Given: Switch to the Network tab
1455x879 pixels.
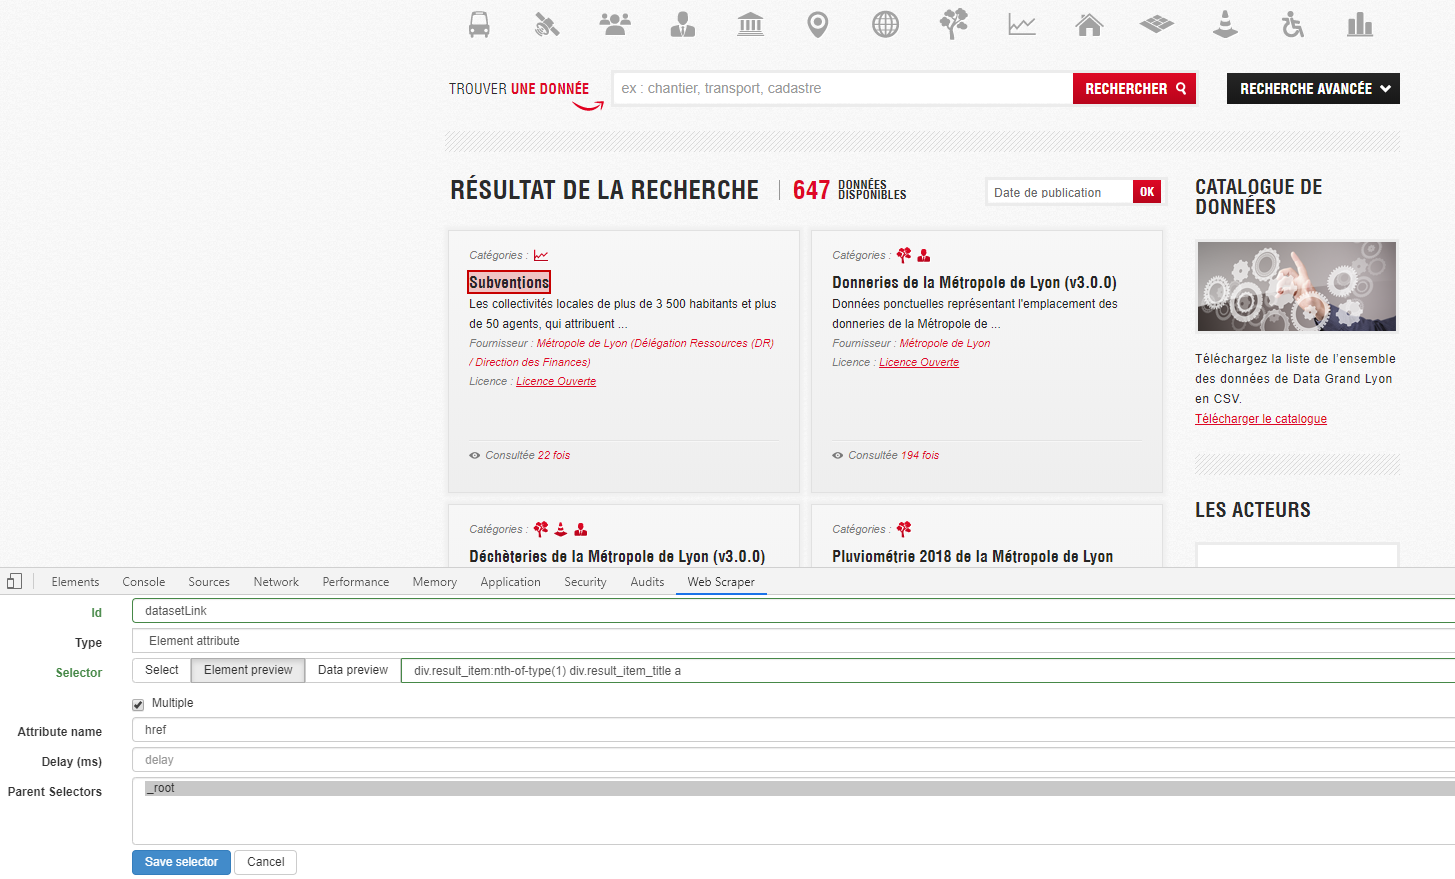Looking at the screenshot, I should pyautogui.click(x=276, y=582).
